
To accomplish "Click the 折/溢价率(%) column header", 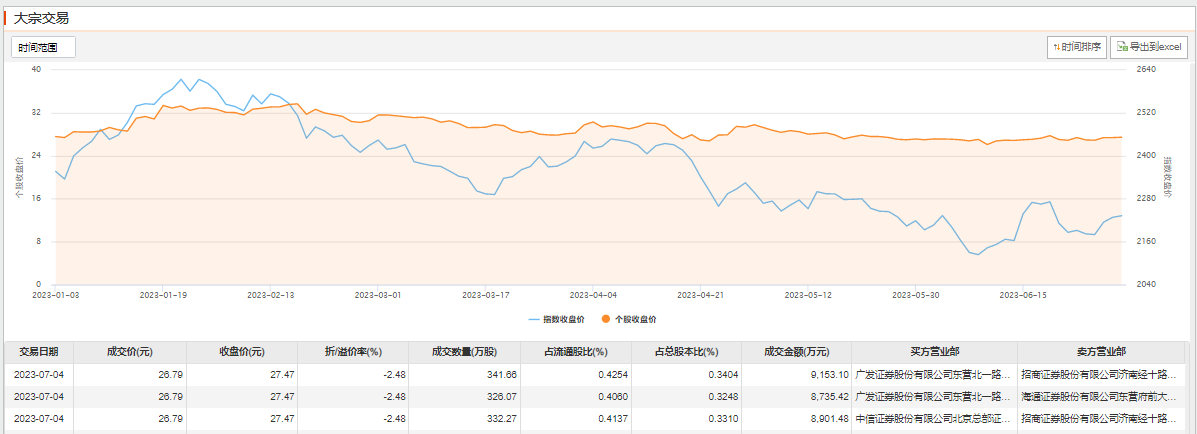I will pos(353,352).
